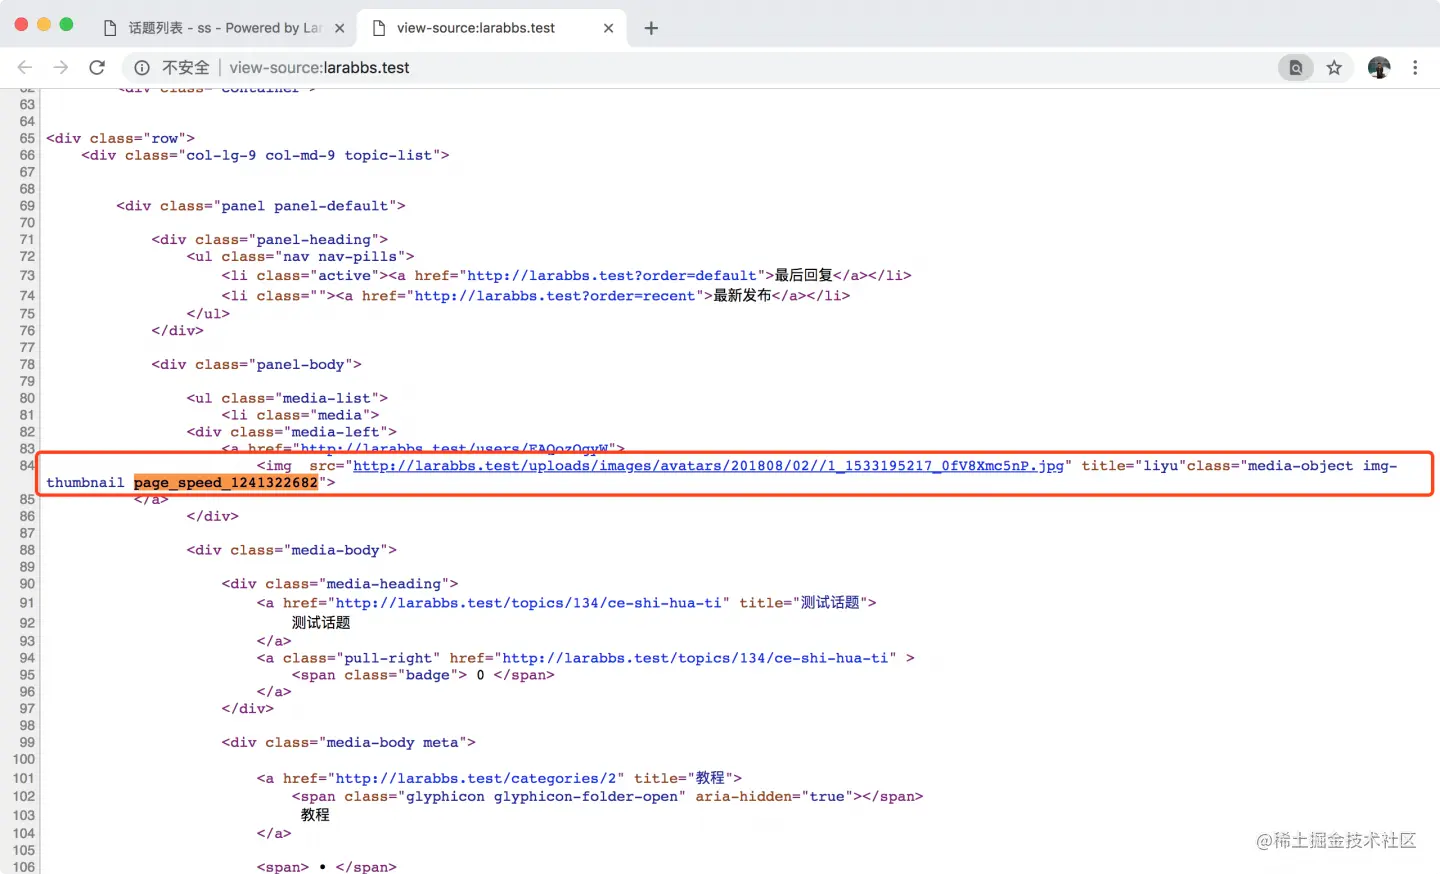Open the avatar image URL link

tap(708, 465)
